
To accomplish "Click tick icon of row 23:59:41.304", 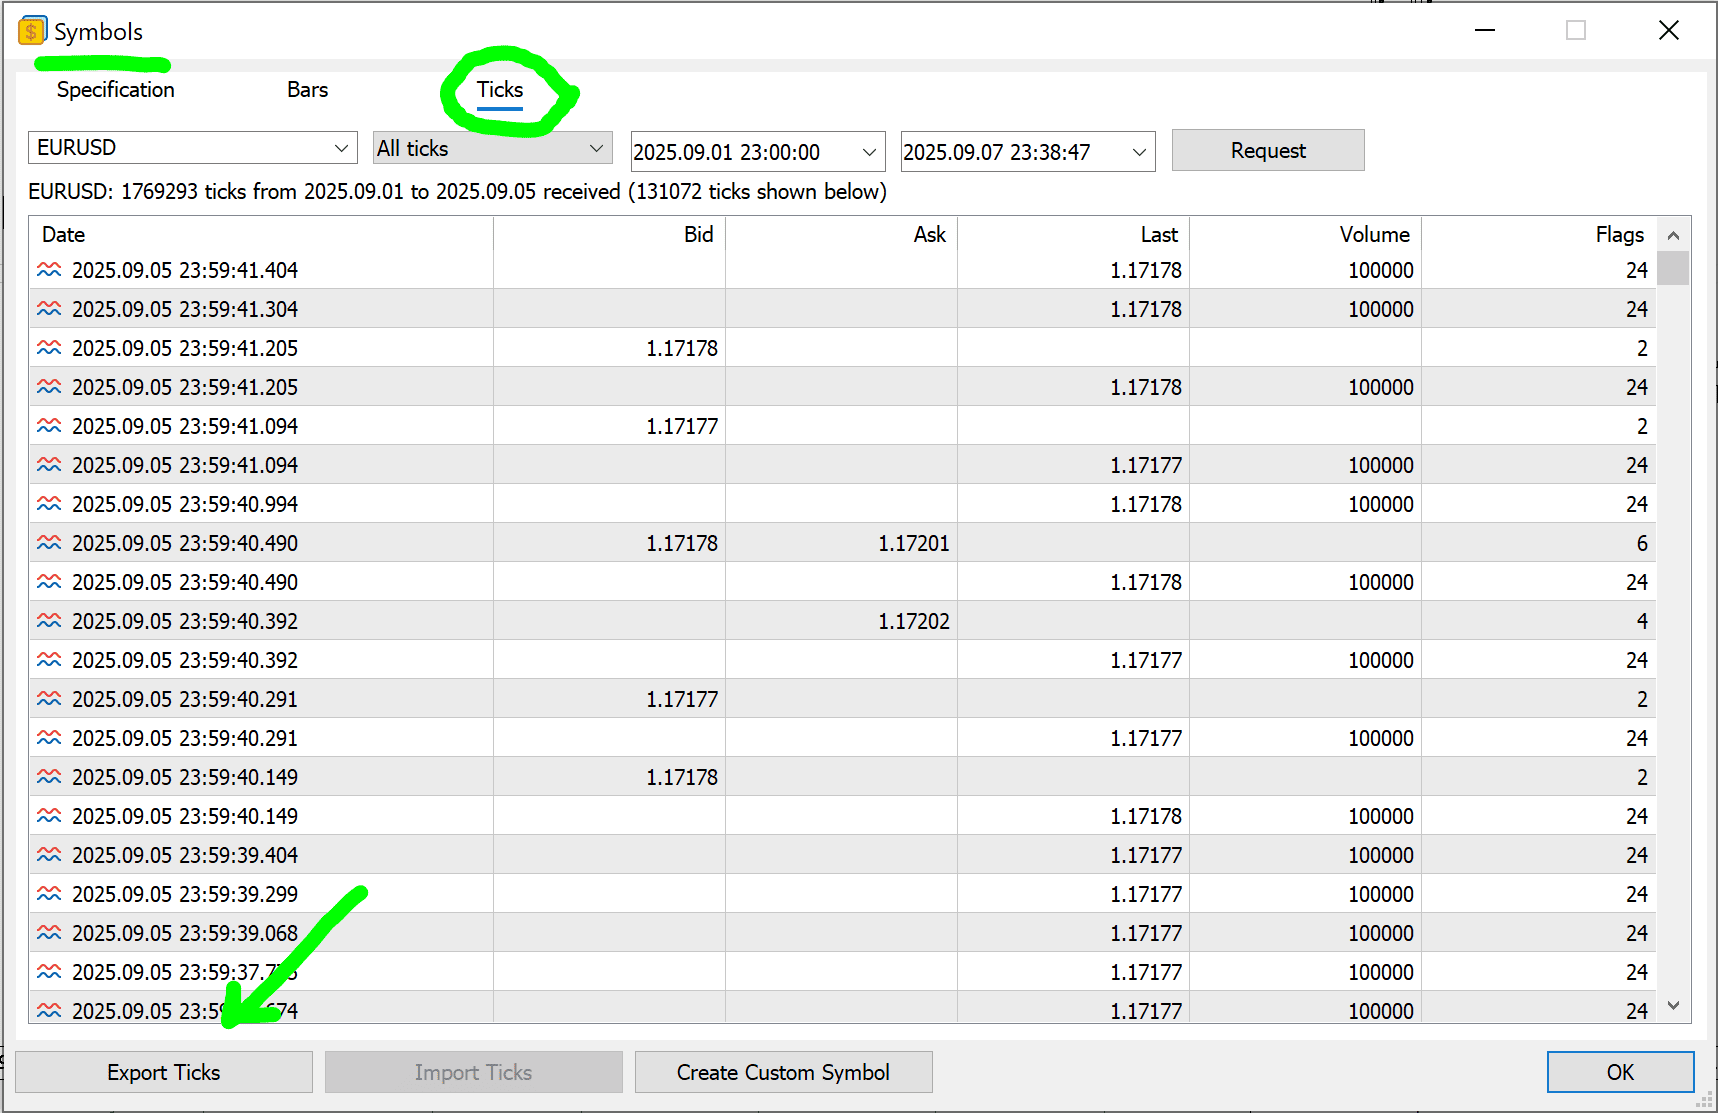I will click(x=49, y=309).
